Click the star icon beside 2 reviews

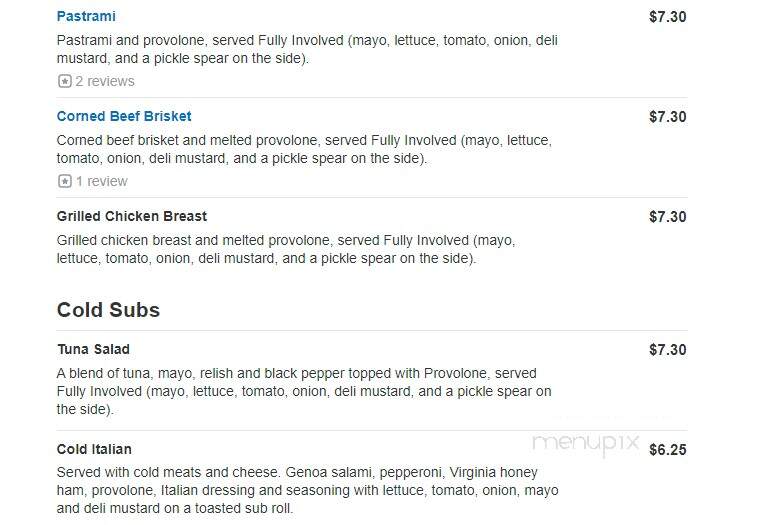tap(64, 81)
